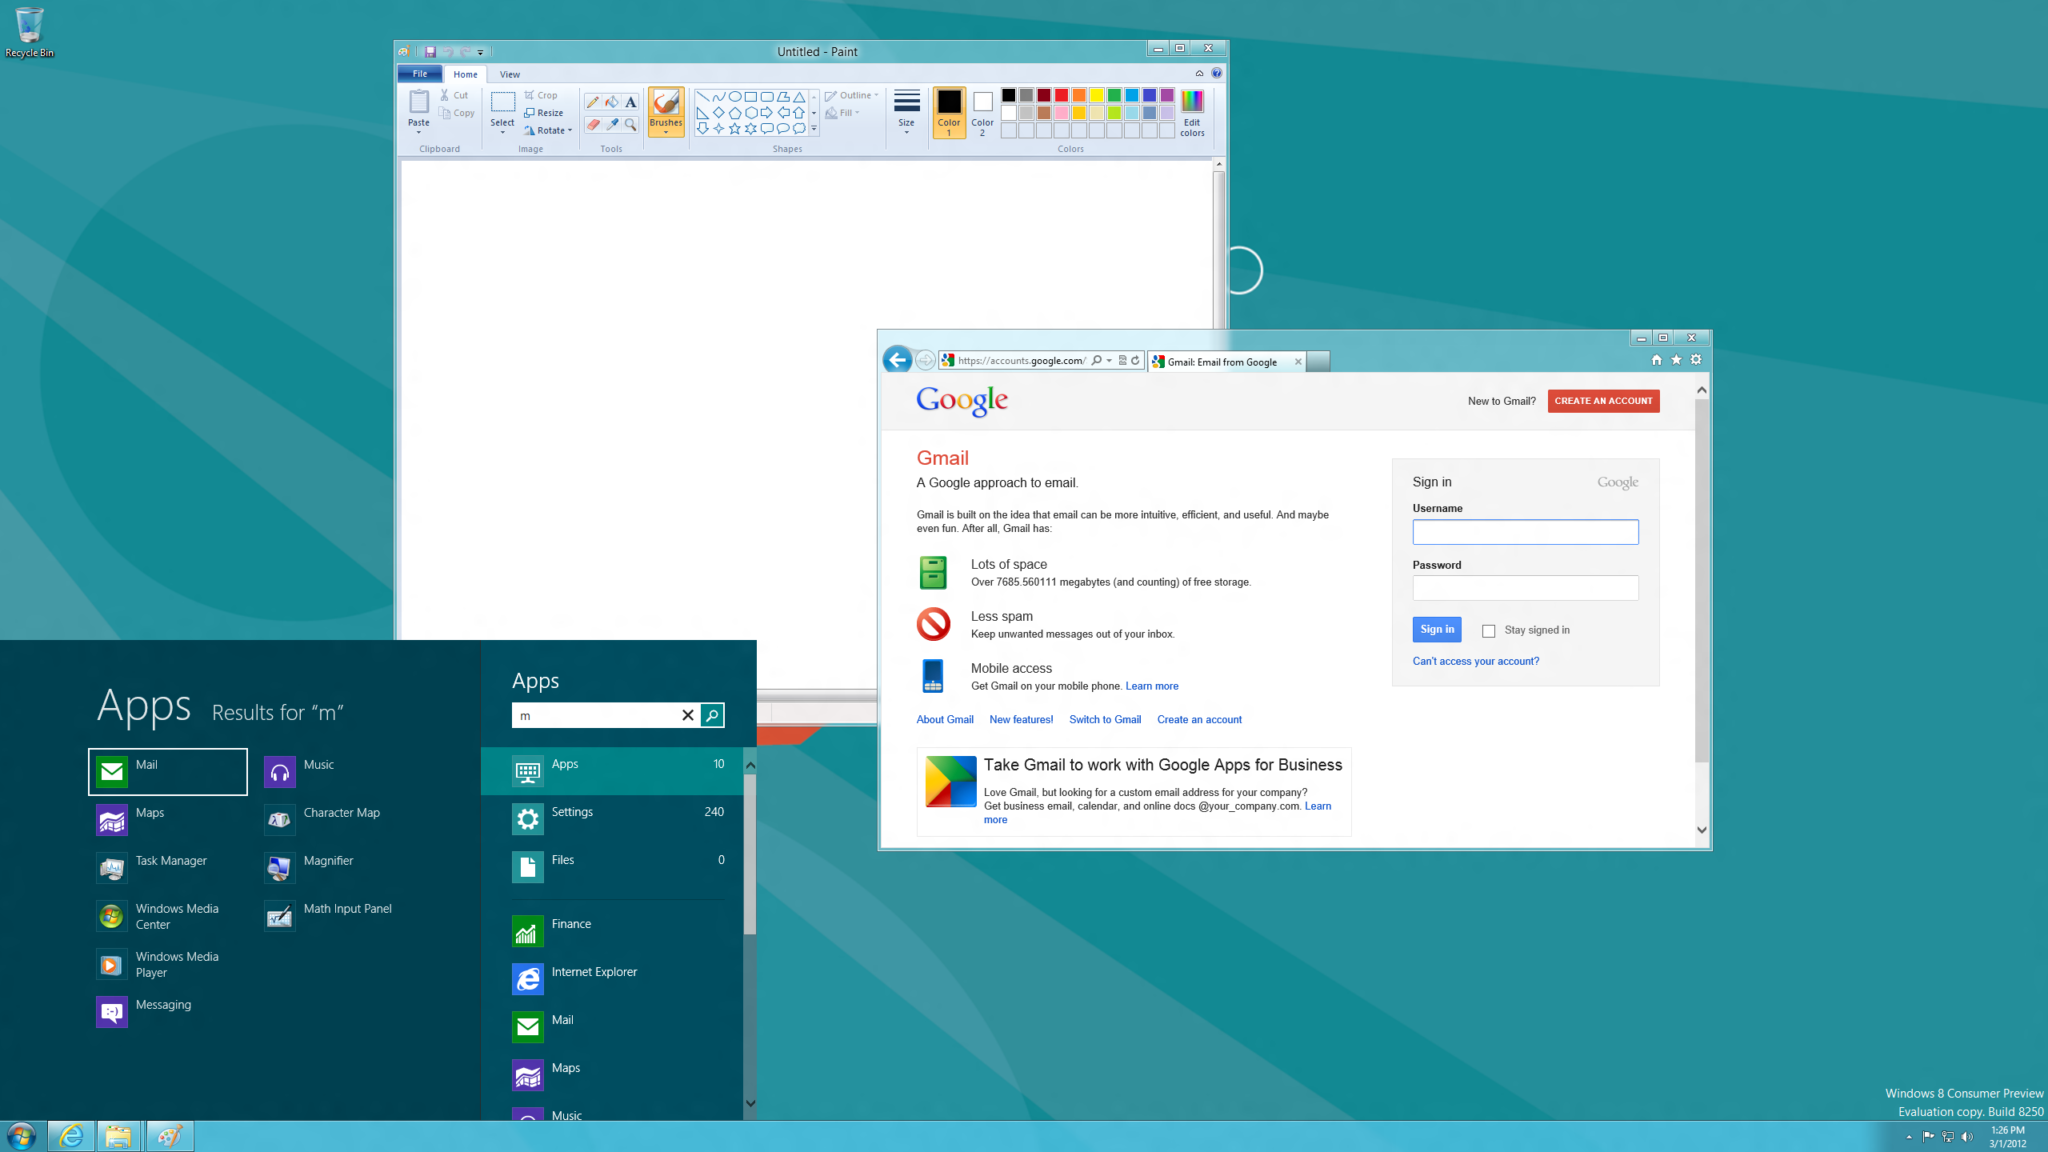Image resolution: width=2048 pixels, height=1152 pixels.
Task: Click the Crop tool in Paint
Action: click(x=543, y=94)
